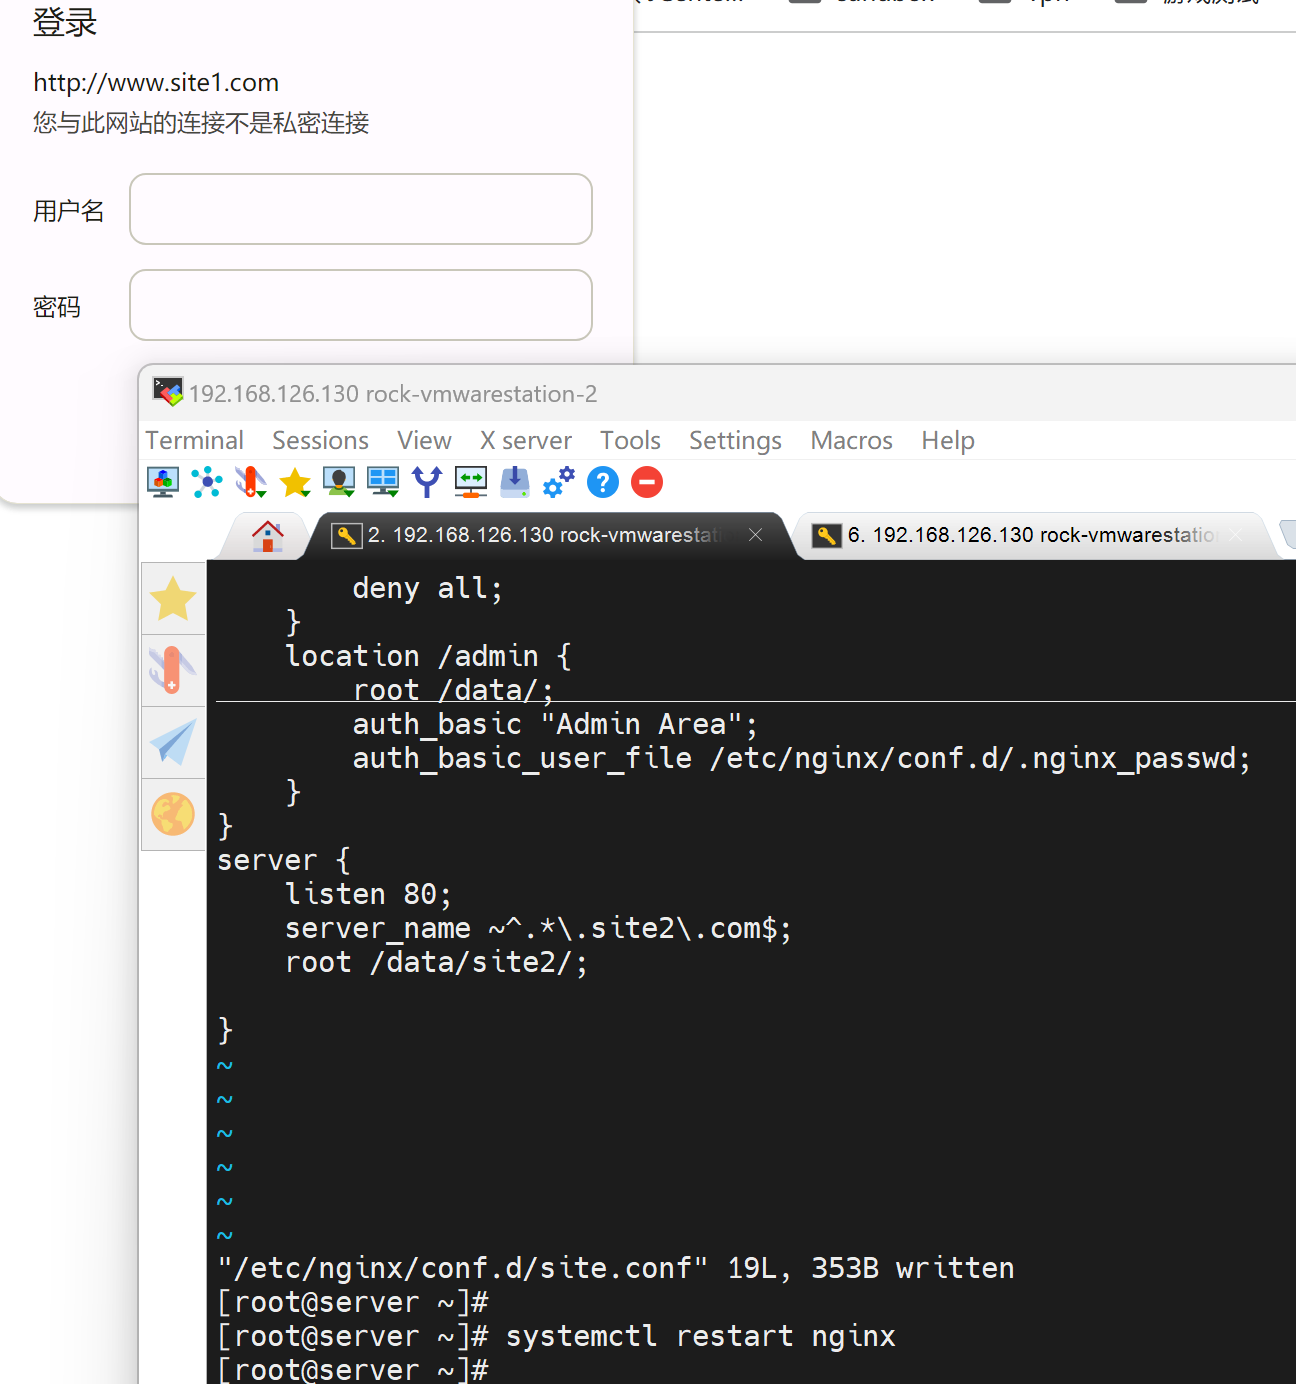Close tab 2 192.168.126.130 session
Image resolution: width=1296 pixels, height=1384 pixels.
[x=756, y=535]
